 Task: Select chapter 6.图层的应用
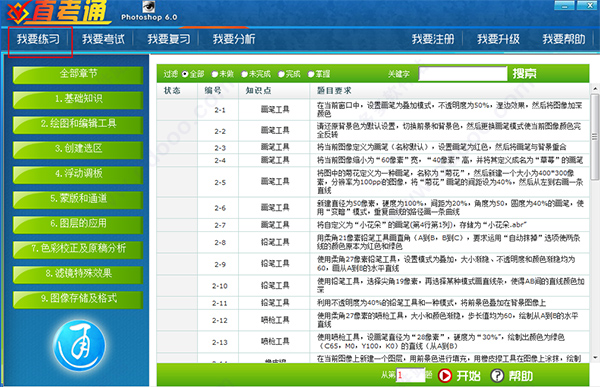[x=78, y=224]
